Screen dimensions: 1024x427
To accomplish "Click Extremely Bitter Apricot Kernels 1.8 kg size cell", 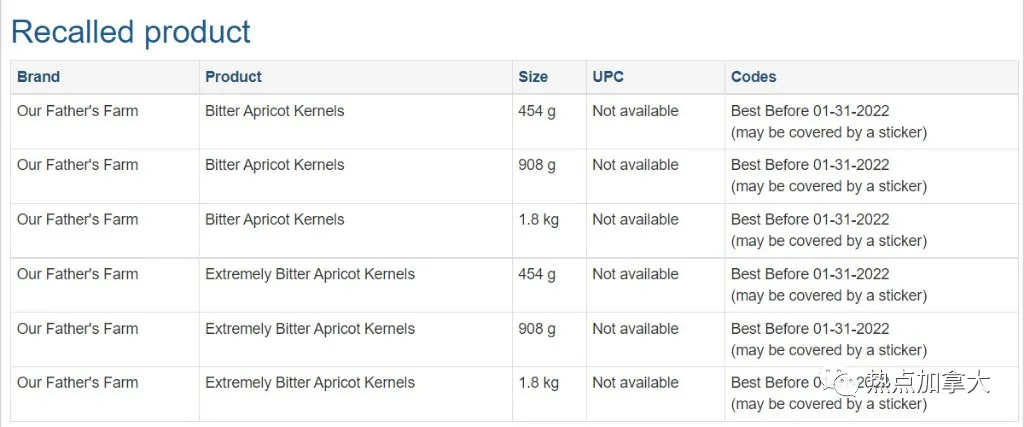I will tap(549, 394).
